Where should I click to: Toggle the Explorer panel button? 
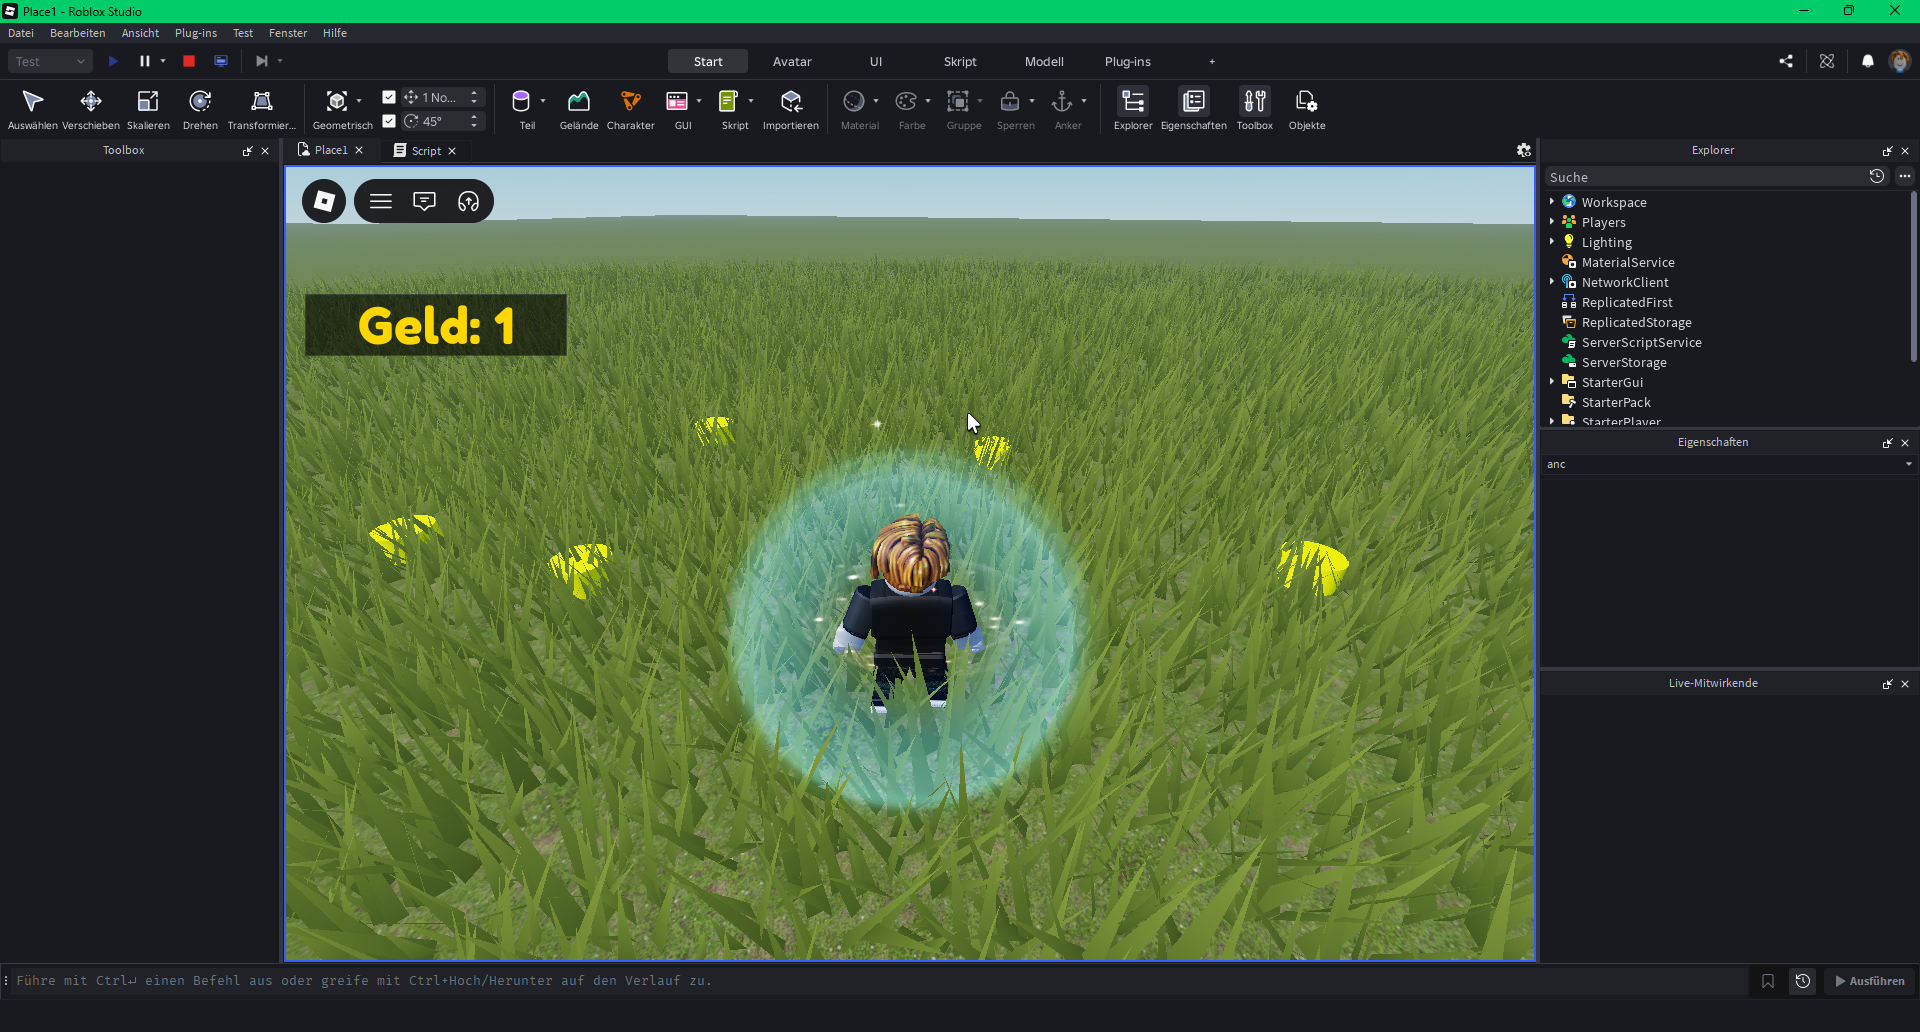pyautogui.click(x=1133, y=109)
